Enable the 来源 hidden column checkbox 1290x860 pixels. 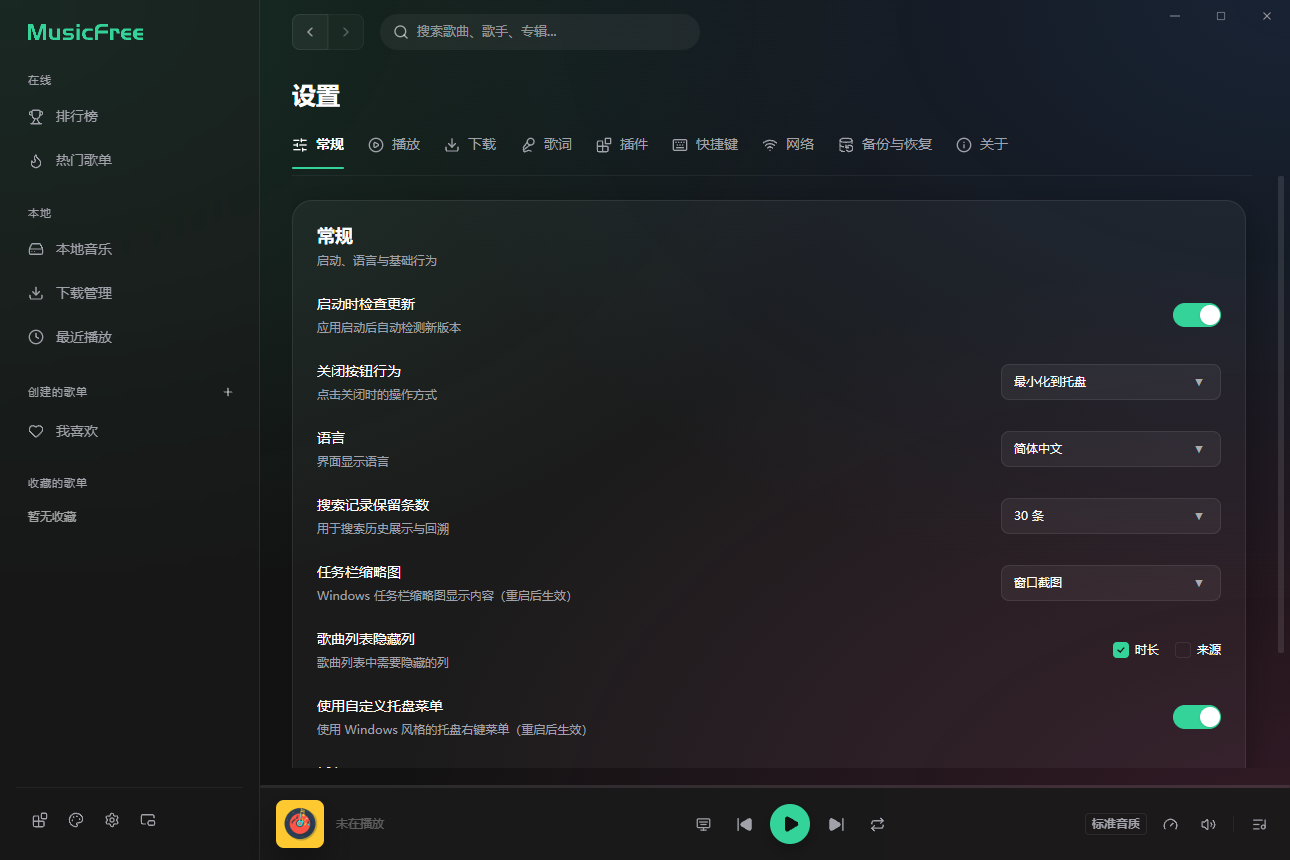1182,649
